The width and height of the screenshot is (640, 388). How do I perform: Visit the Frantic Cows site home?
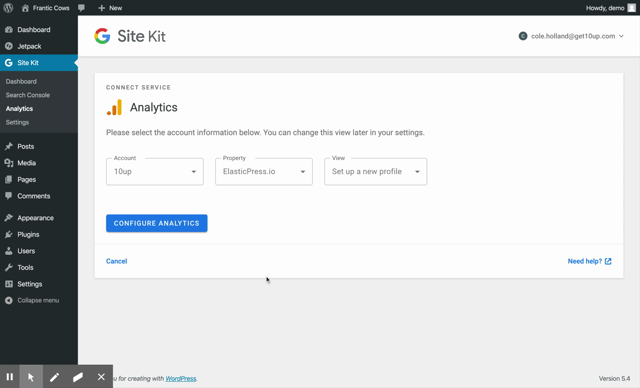click(x=45, y=8)
